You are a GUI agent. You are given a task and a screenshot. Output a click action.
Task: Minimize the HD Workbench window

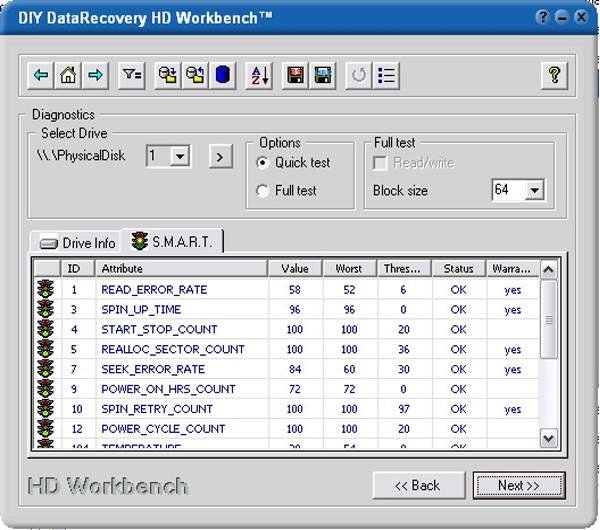[x=562, y=17]
